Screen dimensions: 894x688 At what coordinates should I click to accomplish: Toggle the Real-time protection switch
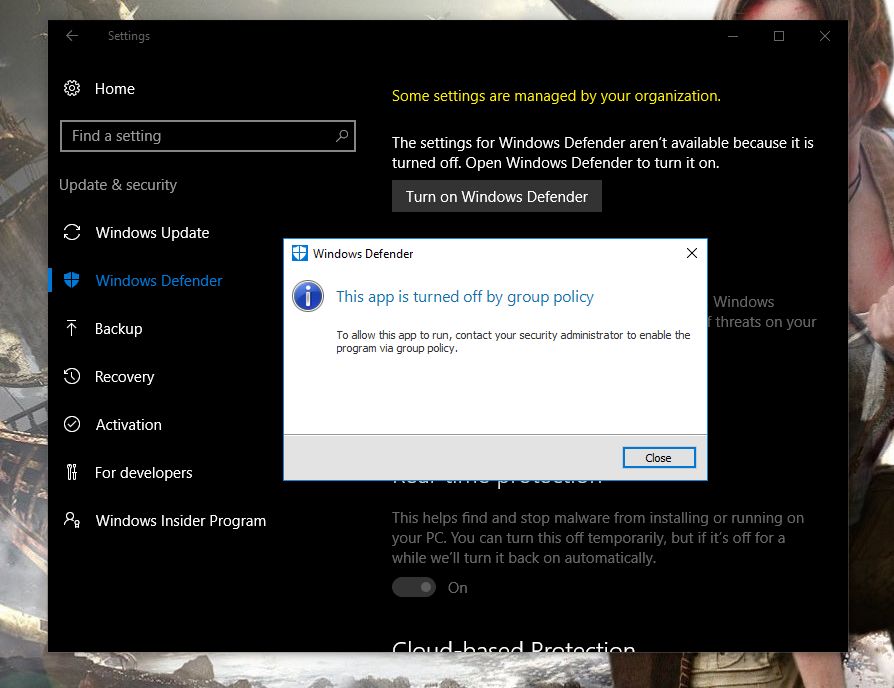point(414,587)
